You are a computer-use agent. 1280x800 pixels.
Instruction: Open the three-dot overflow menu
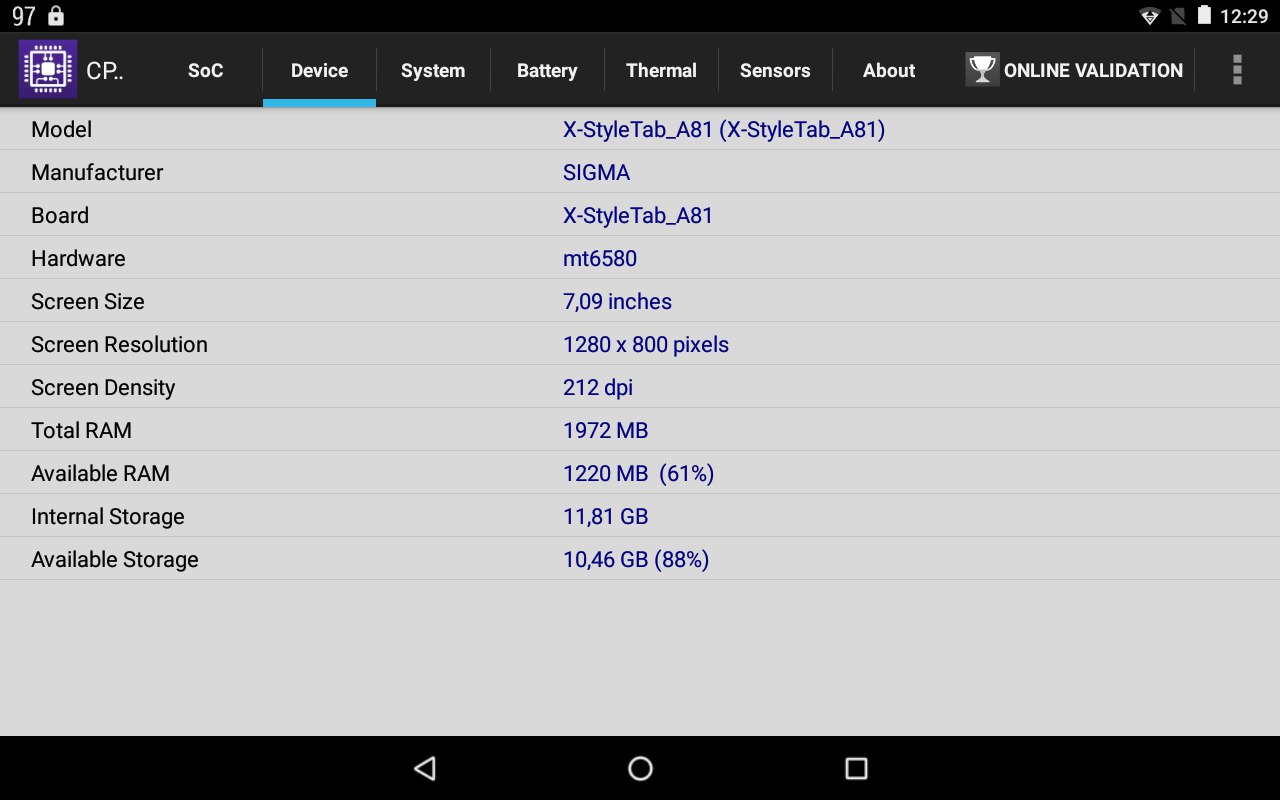pyautogui.click(x=1237, y=70)
